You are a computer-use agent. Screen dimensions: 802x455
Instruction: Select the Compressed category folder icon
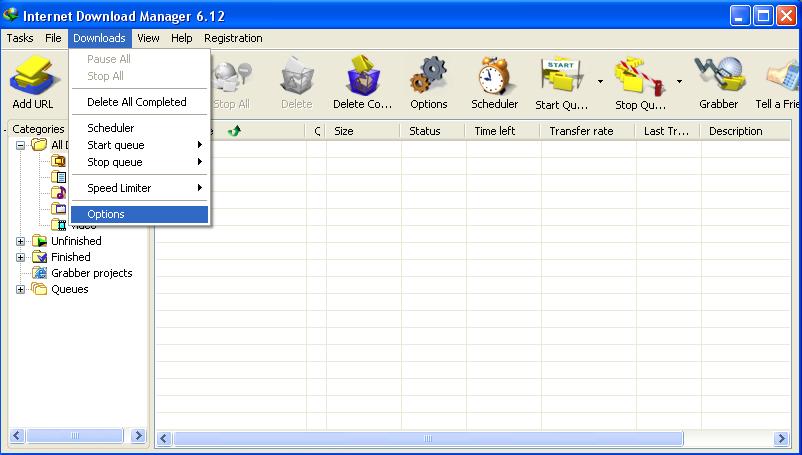point(59,161)
